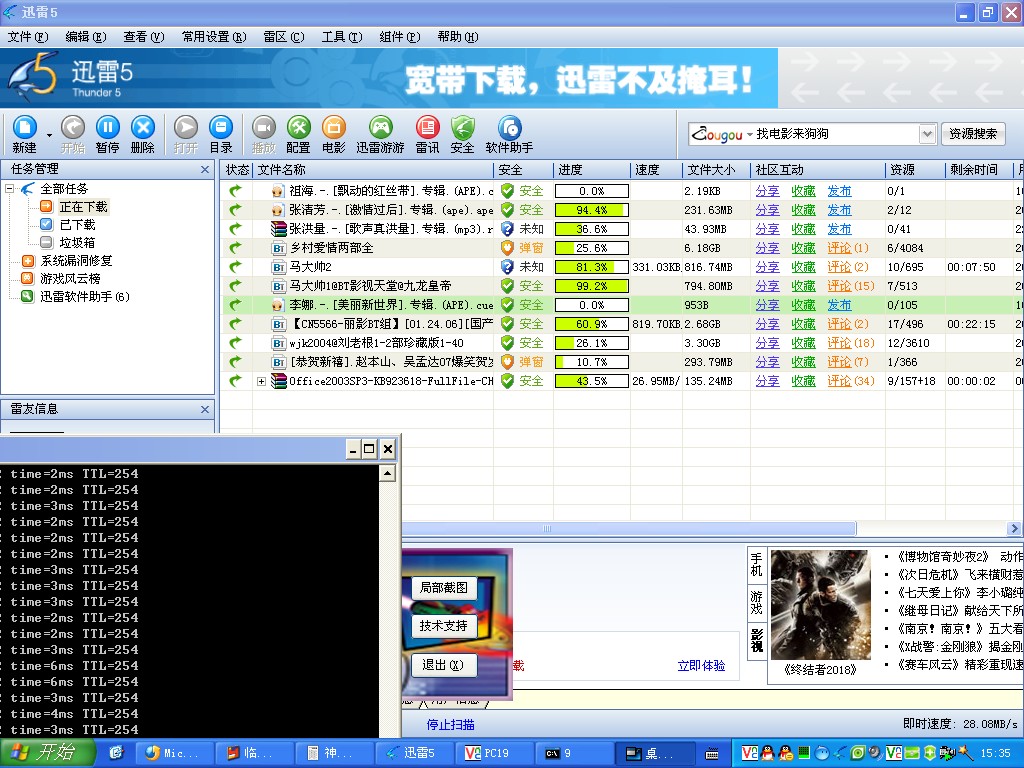This screenshot has height=768, width=1024.
Task: Open 配置 (Settings) from the toolbar
Action: (298, 128)
